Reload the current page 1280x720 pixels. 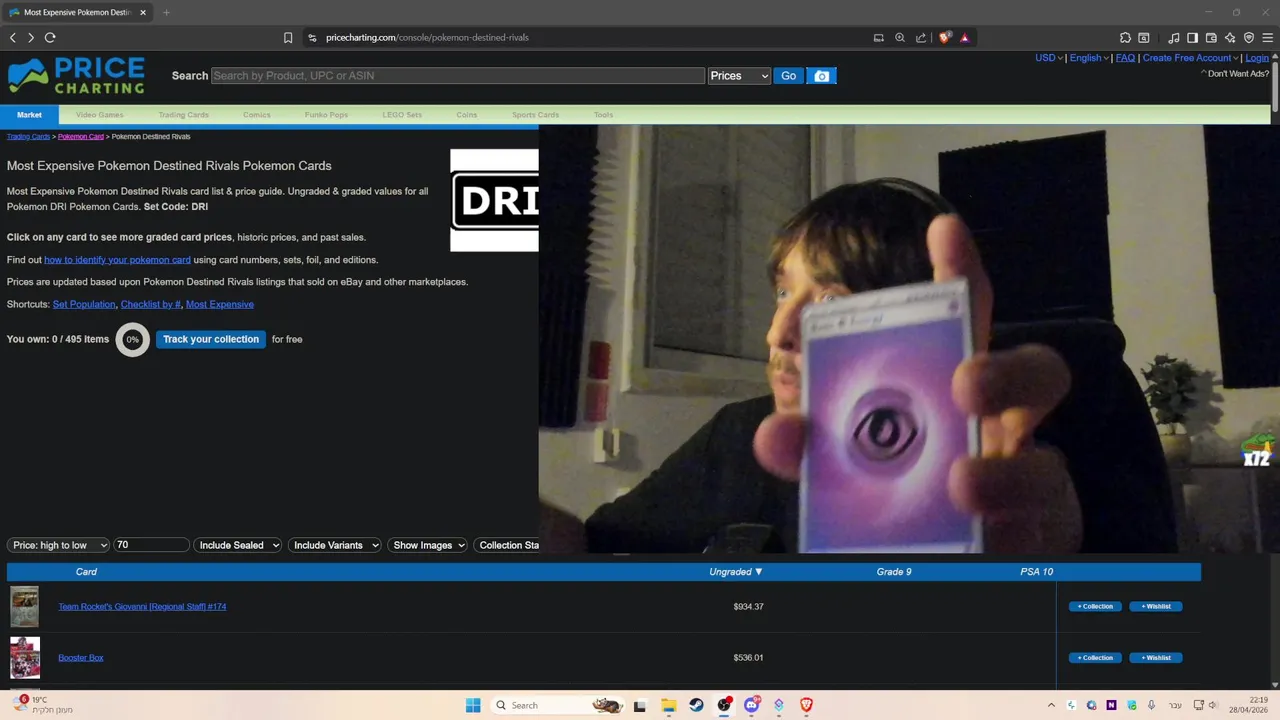50,37
